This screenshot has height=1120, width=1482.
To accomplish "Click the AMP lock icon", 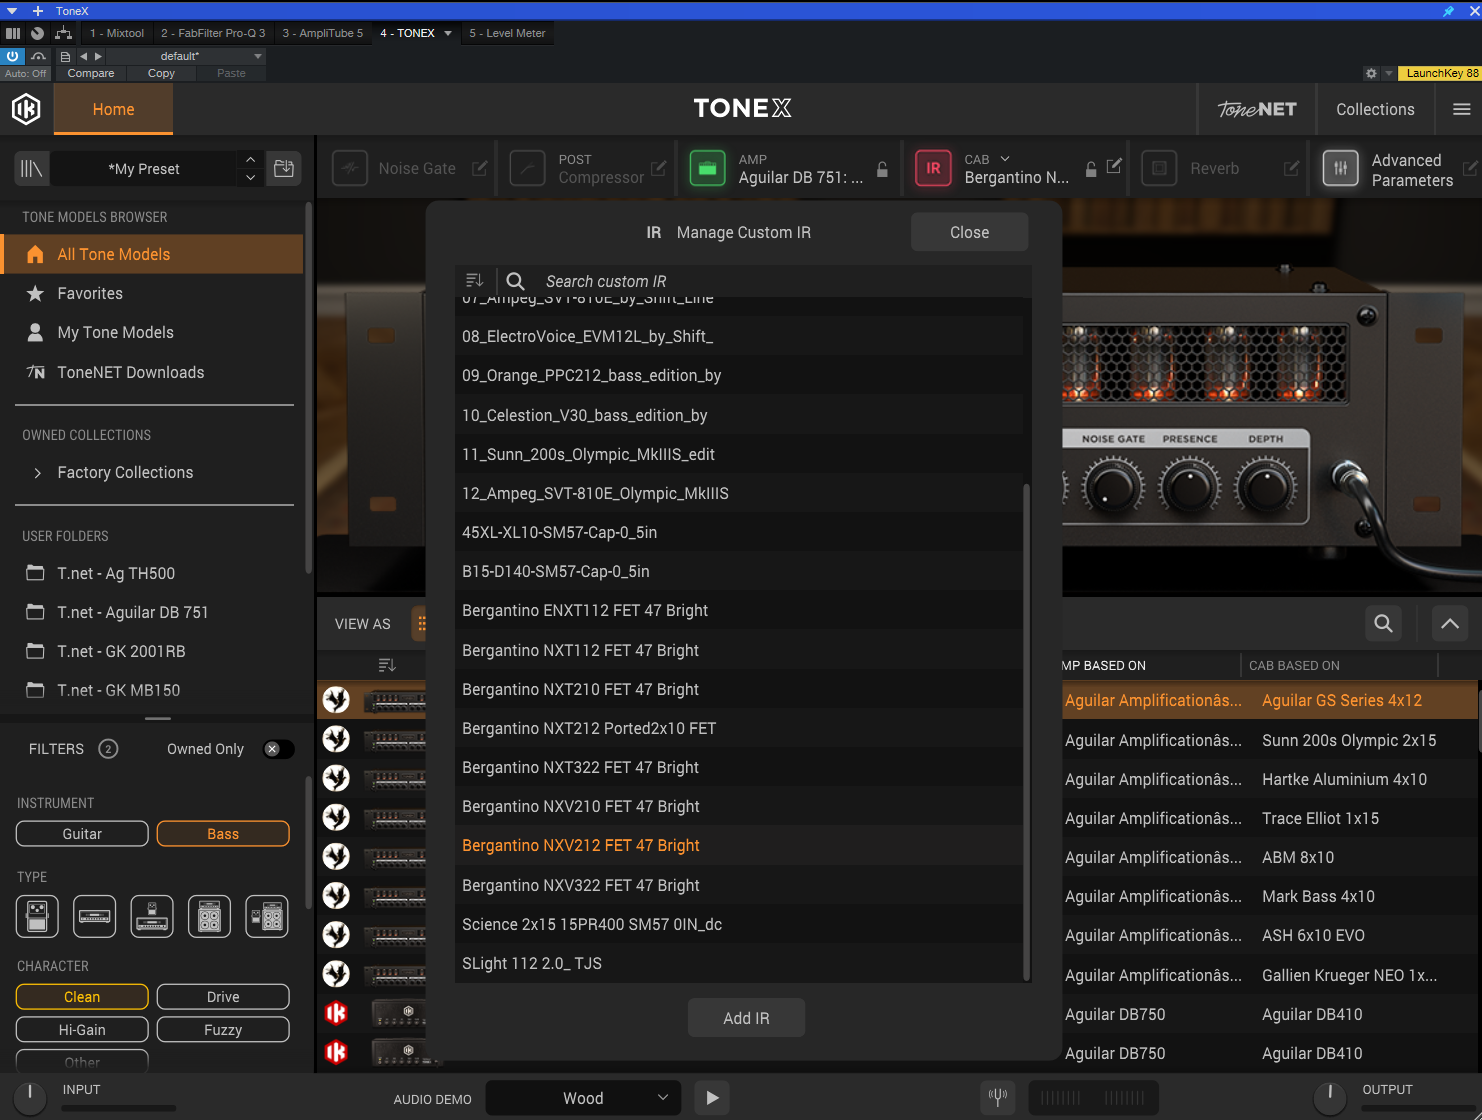I will 882,169.
